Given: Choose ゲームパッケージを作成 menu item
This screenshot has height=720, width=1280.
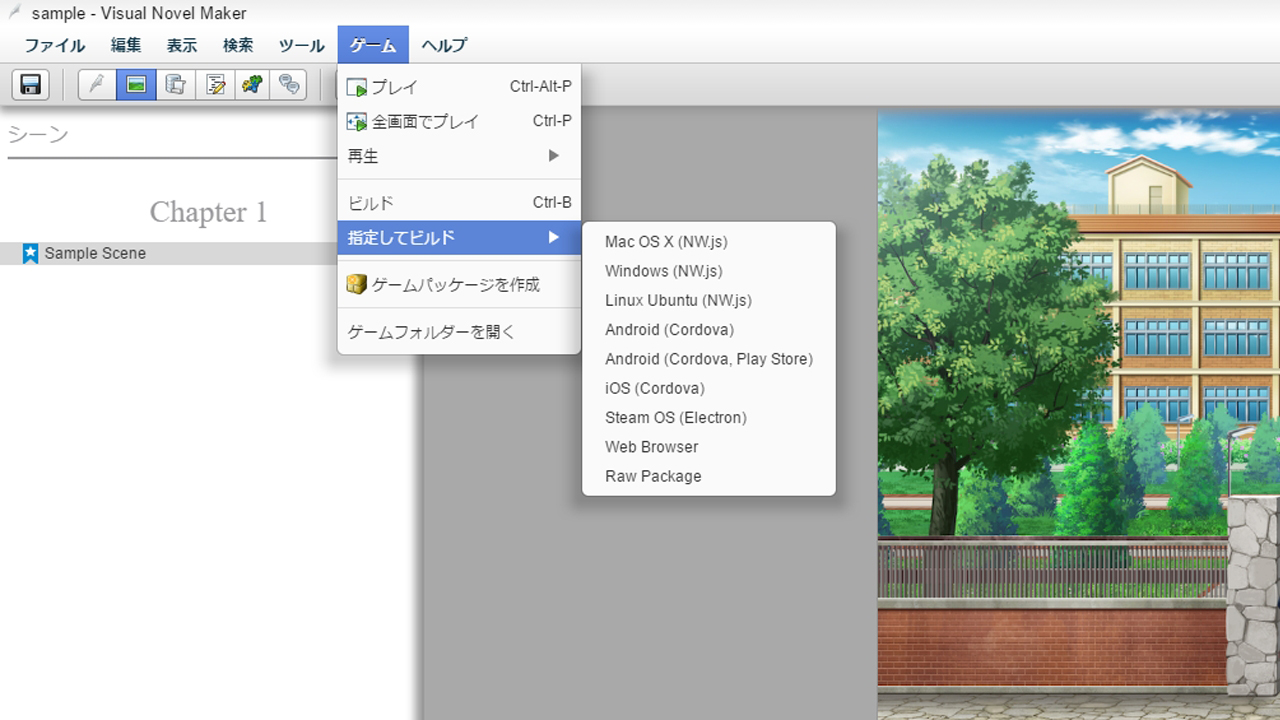Looking at the screenshot, I should click(455, 285).
